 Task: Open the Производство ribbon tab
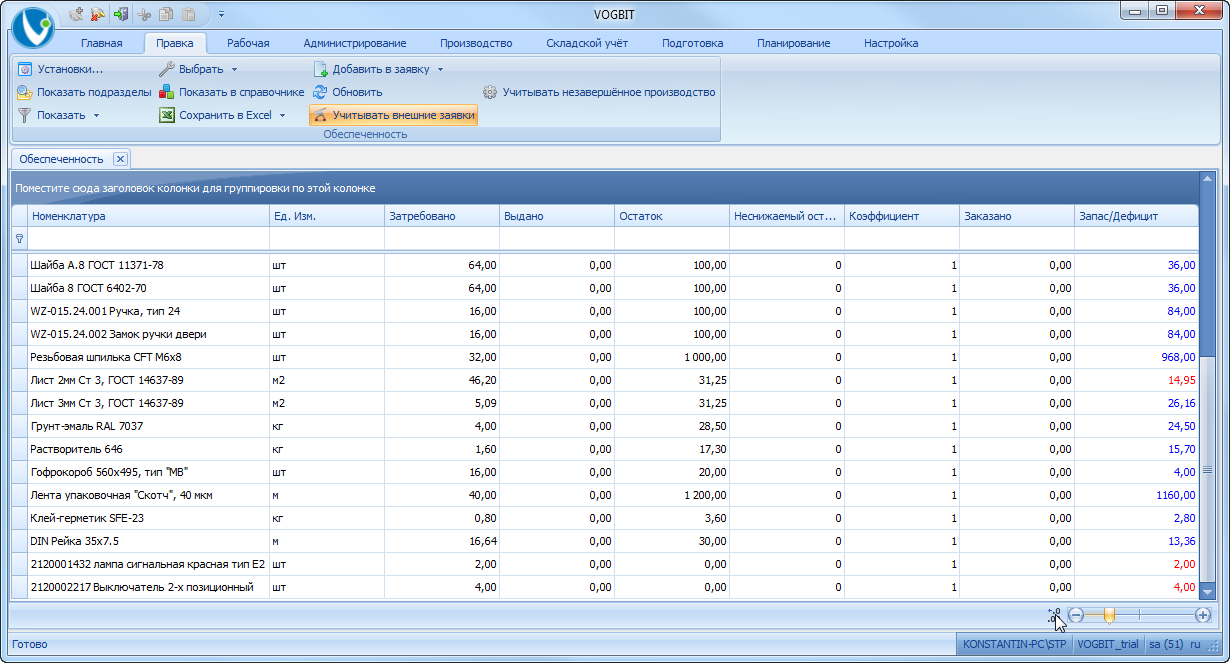pos(476,43)
